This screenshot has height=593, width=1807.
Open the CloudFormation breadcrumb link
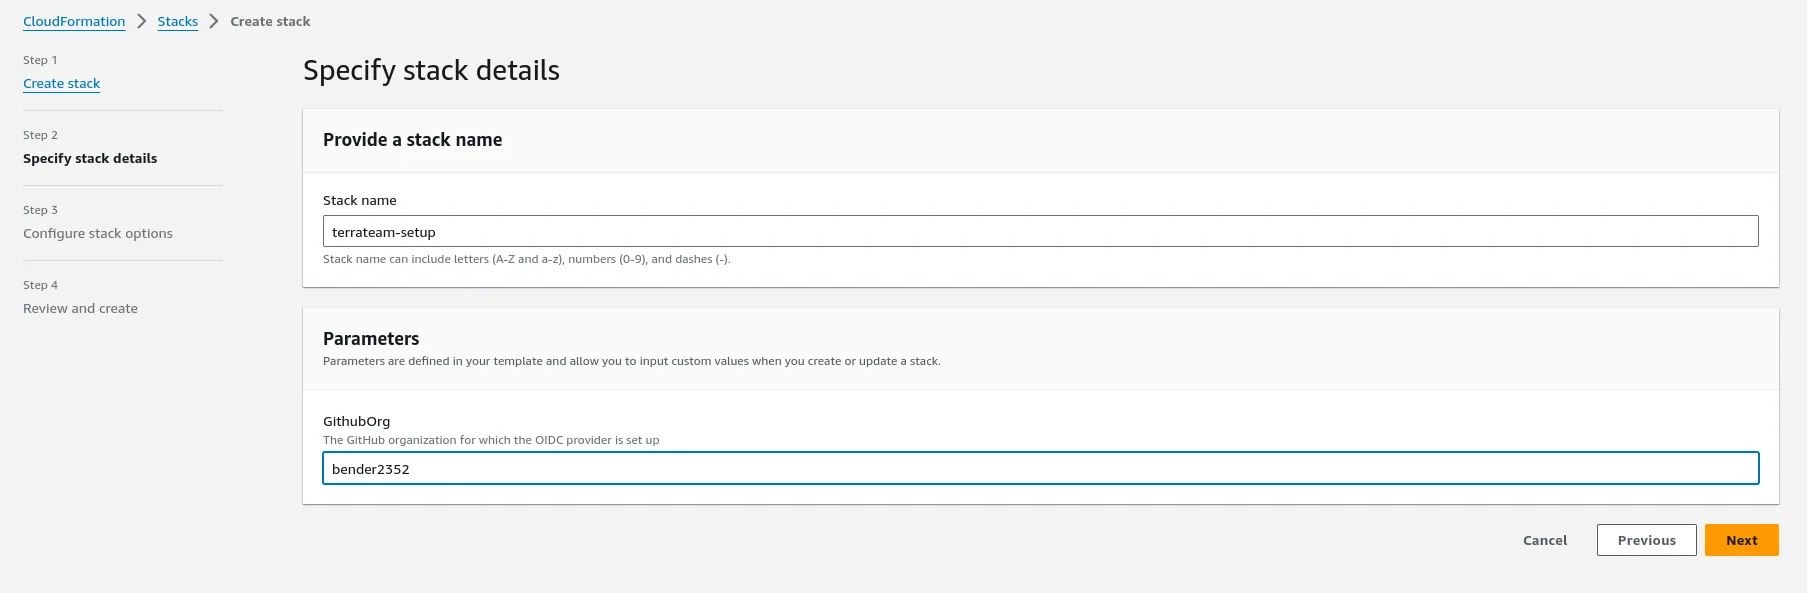click(x=74, y=21)
